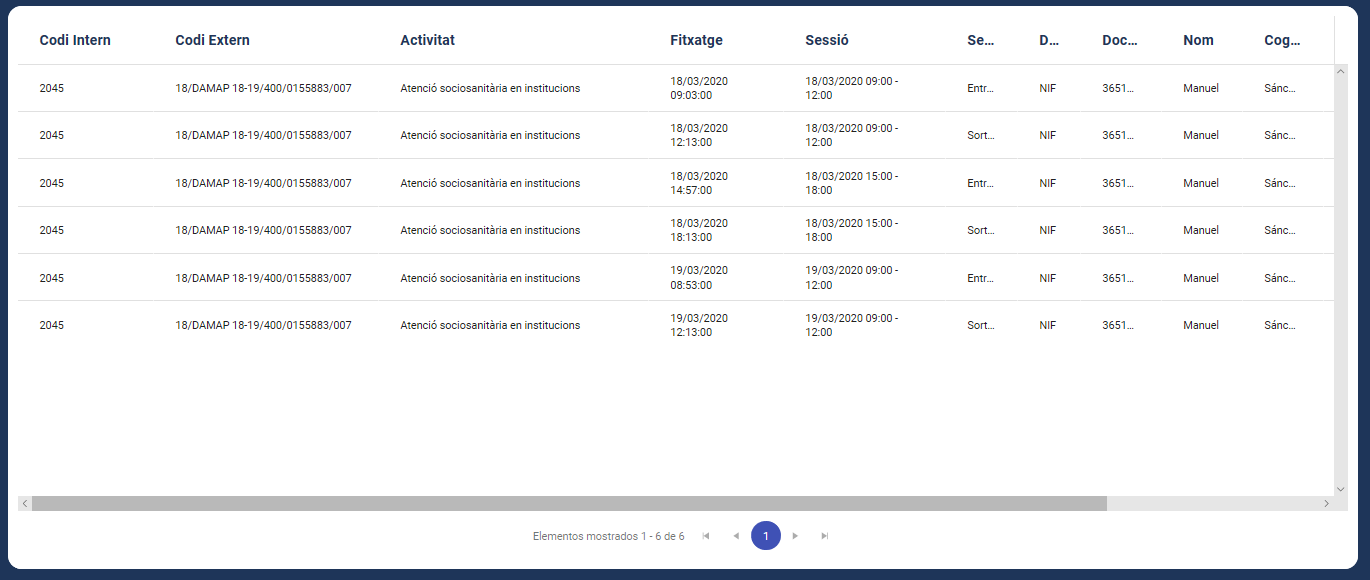Viewport: 1370px width, 580px height.
Task: Go to previous page arrow
Action: (736, 536)
